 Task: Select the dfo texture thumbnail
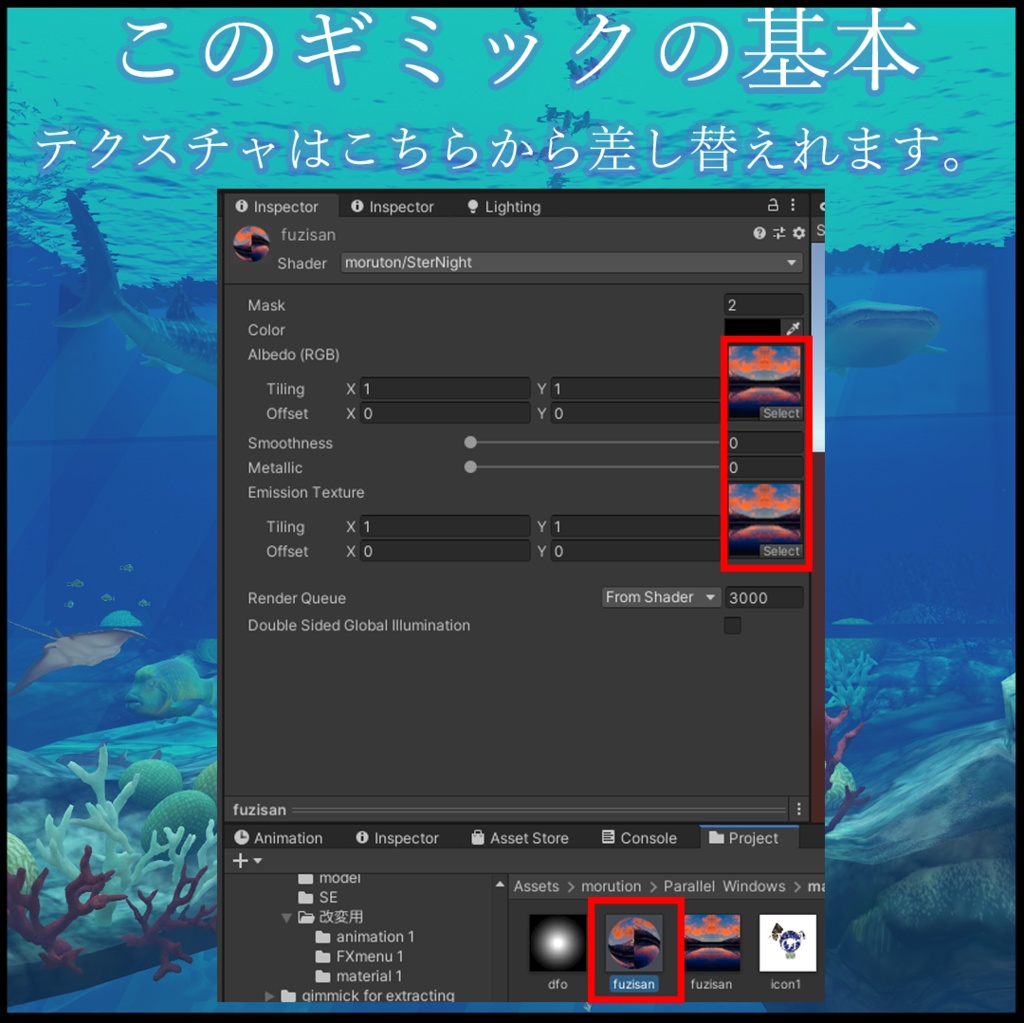click(x=557, y=944)
